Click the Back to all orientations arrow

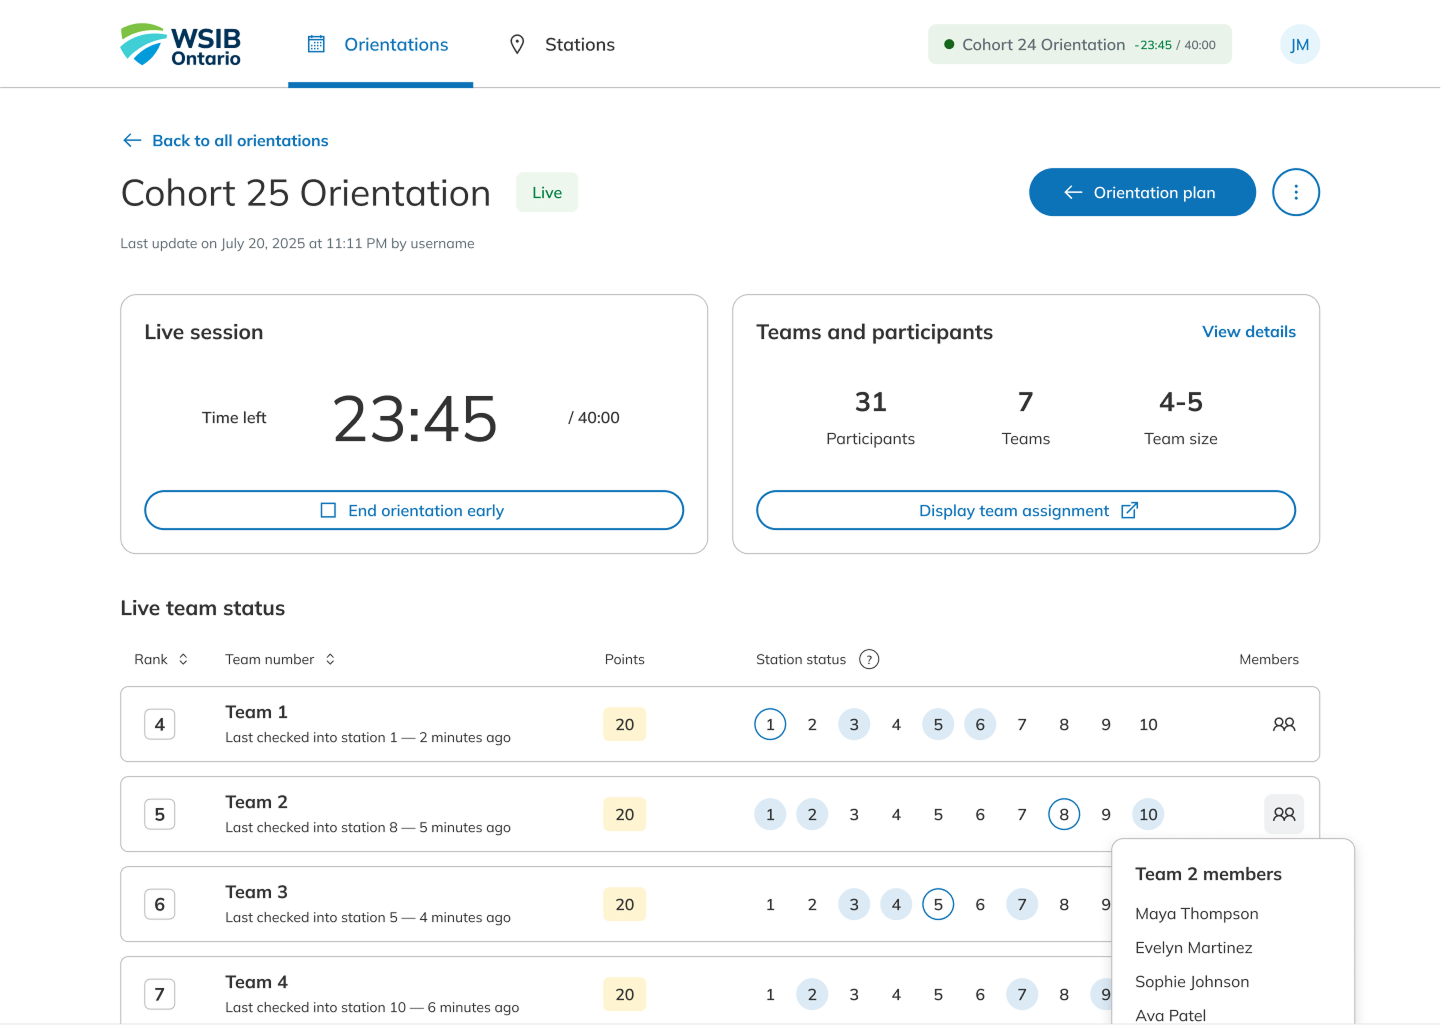[x=132, y=141]
